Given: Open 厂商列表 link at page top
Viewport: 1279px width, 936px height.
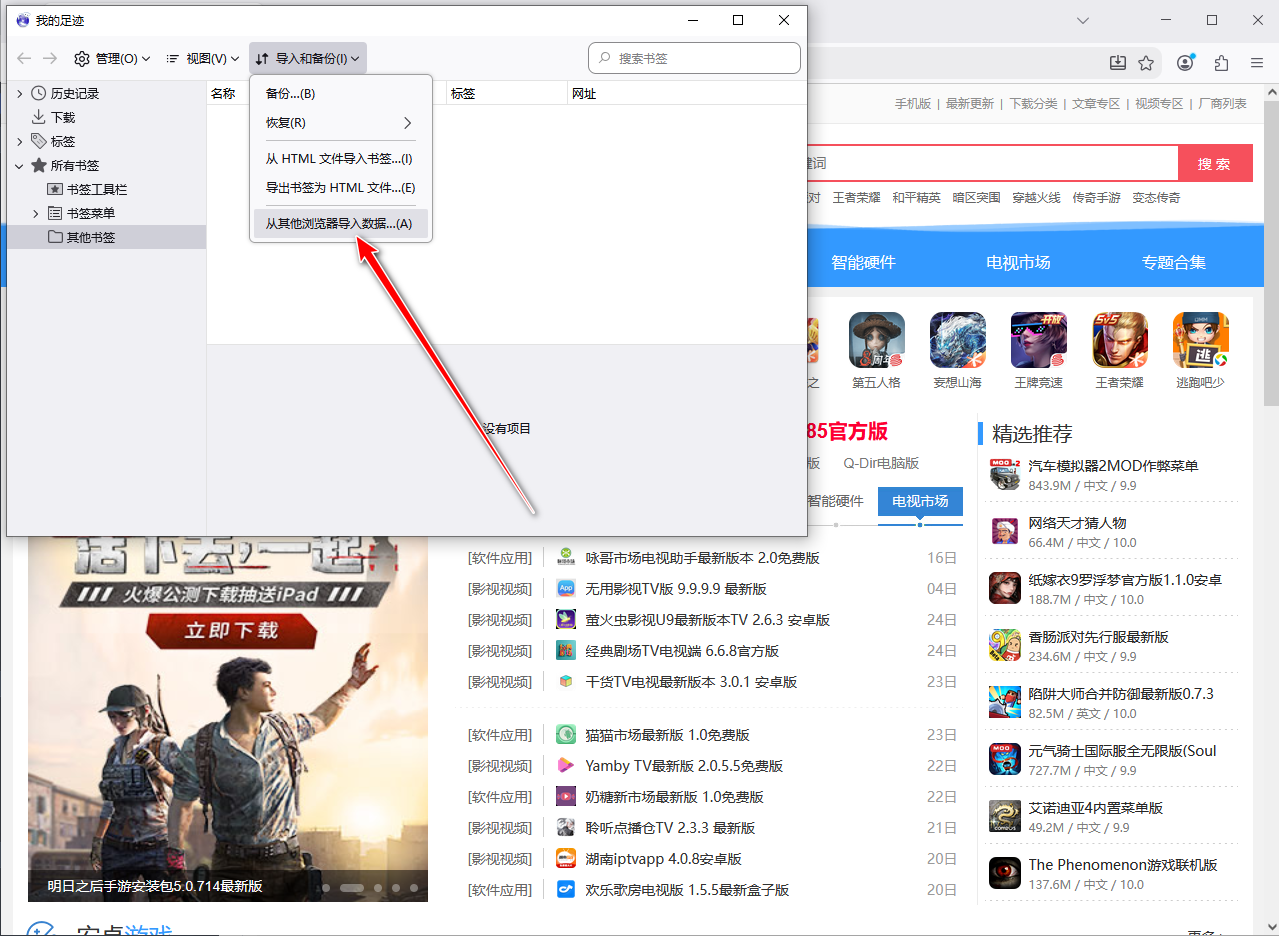Looking at the screenshot, I should point(1222,103).
